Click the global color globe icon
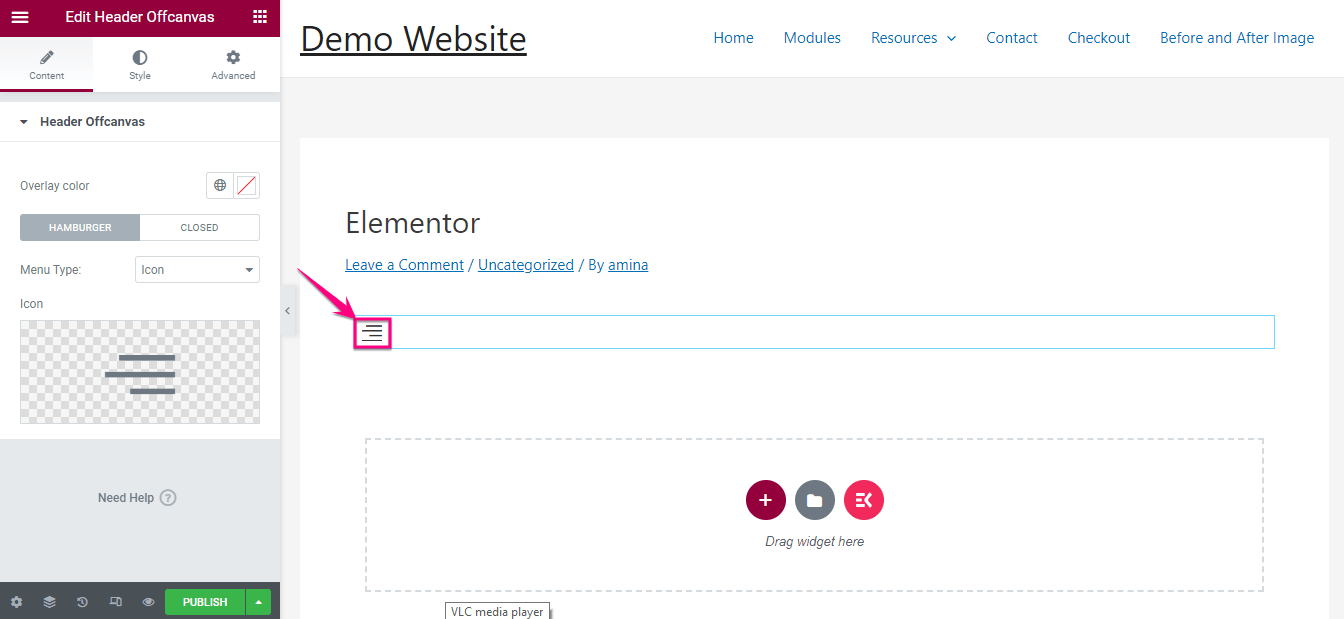This screenshot has width=1344, height=619. [220, 185]
